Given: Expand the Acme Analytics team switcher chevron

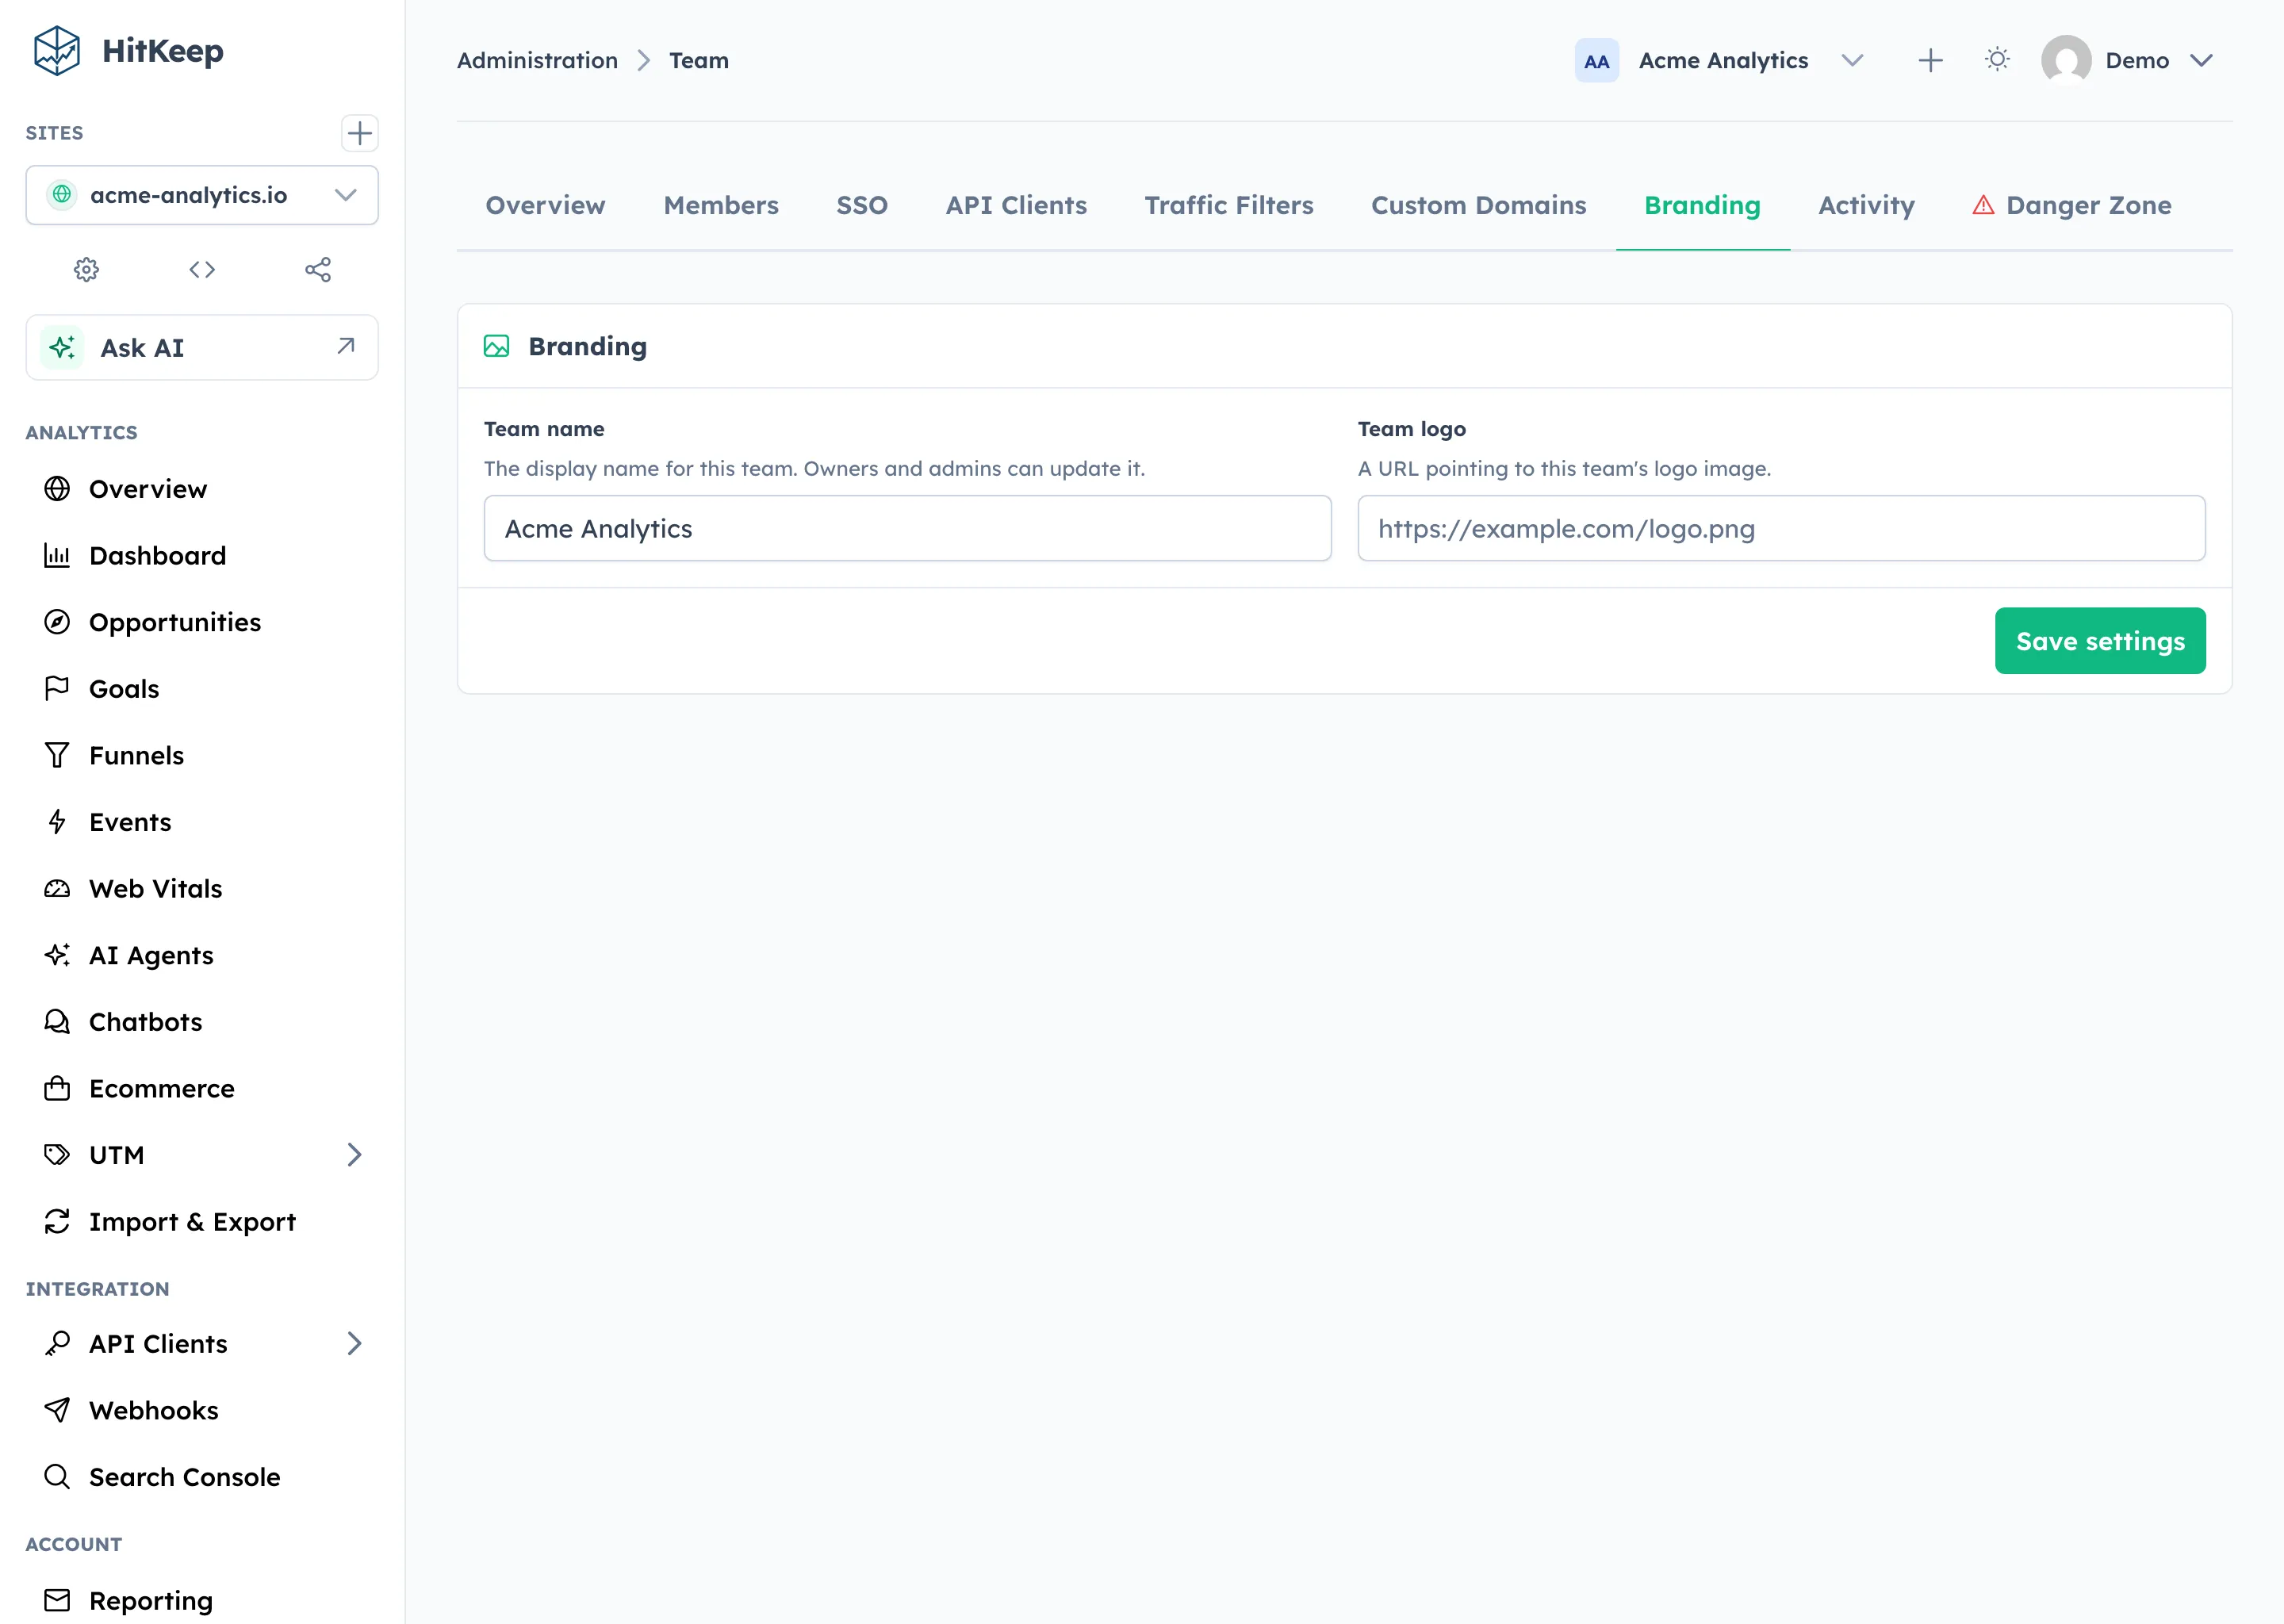Looking at the screenshot, I should [1852, 60].
